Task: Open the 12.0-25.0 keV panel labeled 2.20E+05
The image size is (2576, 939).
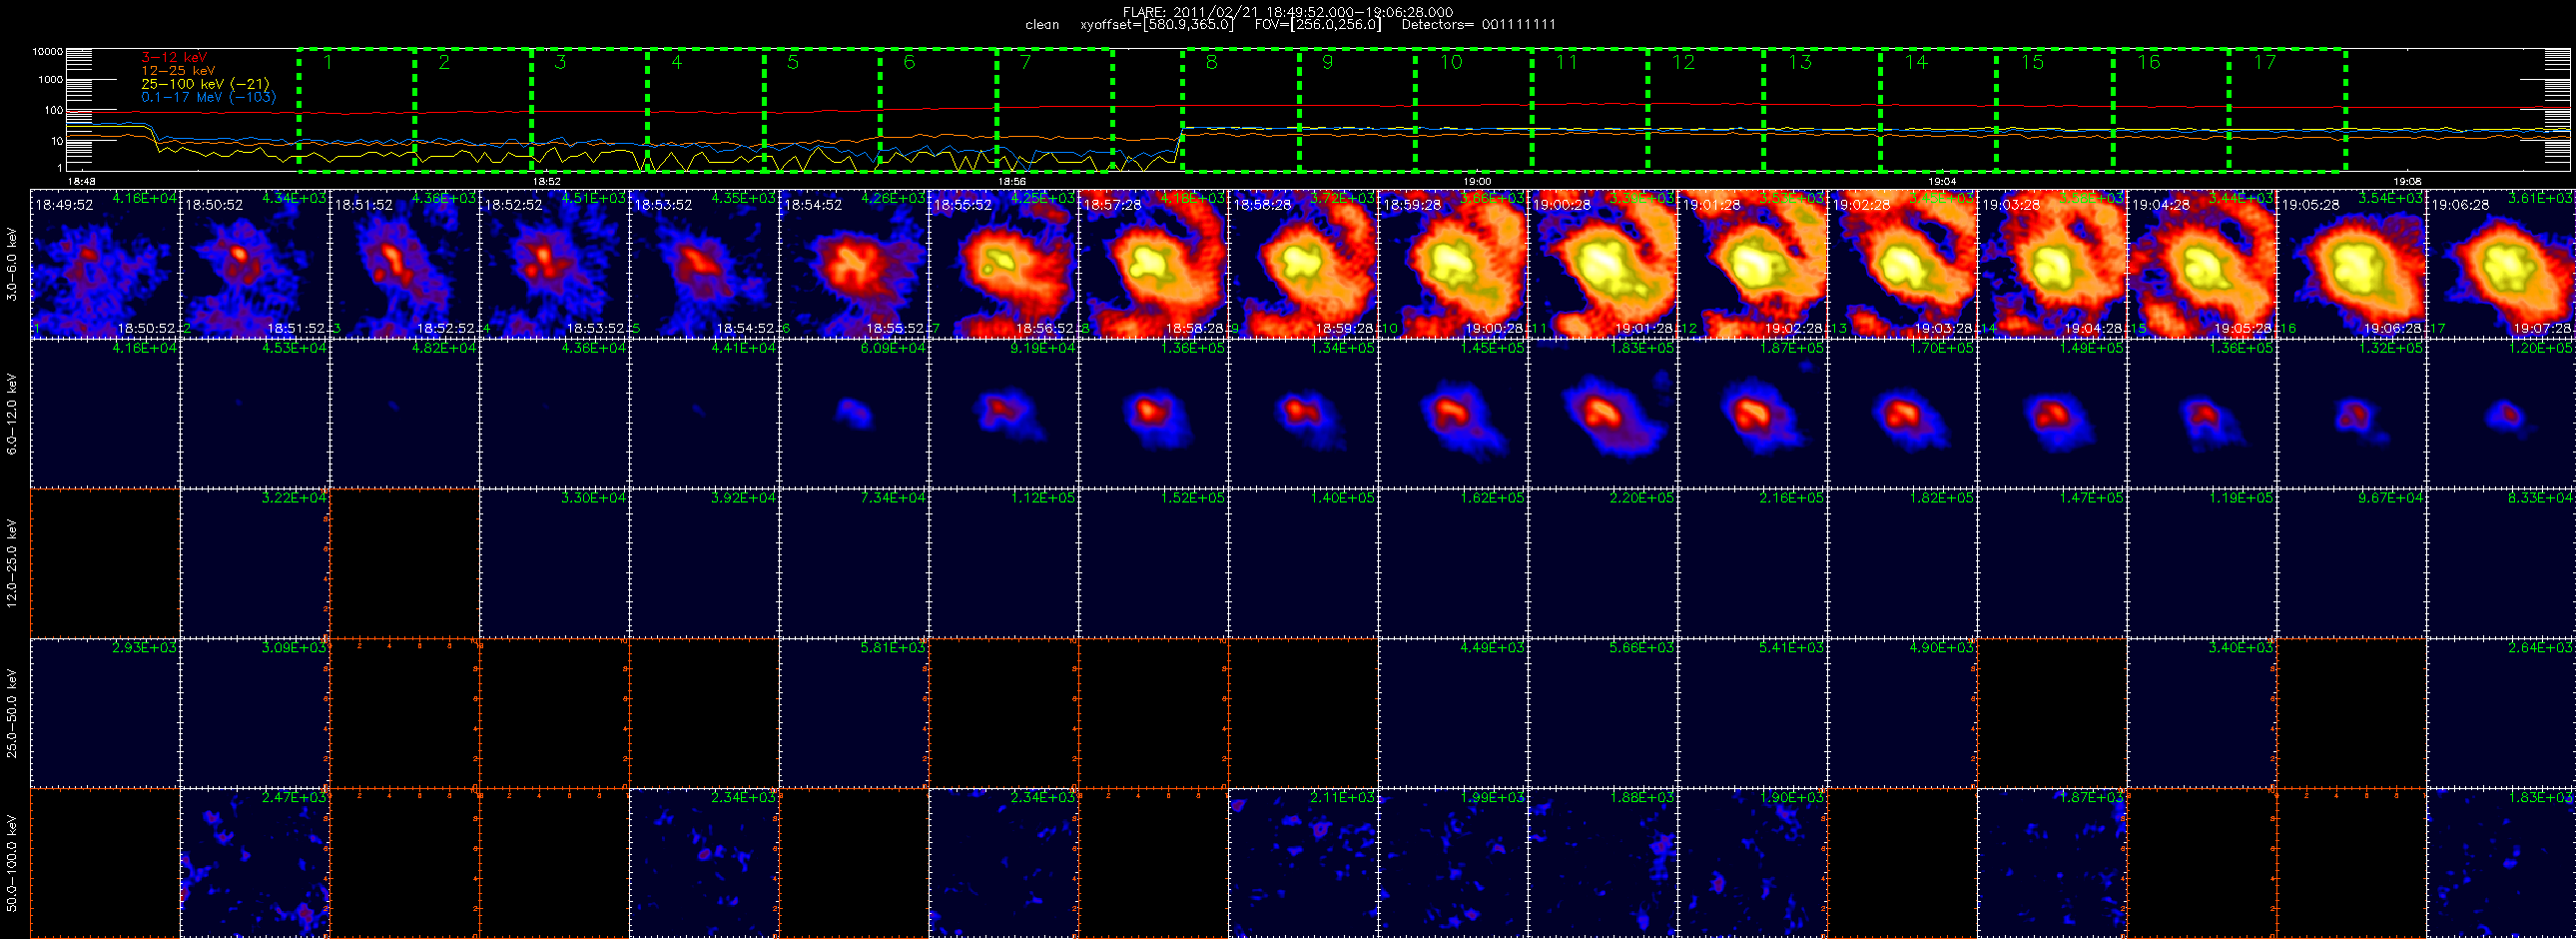Action: click(1603, 563)
